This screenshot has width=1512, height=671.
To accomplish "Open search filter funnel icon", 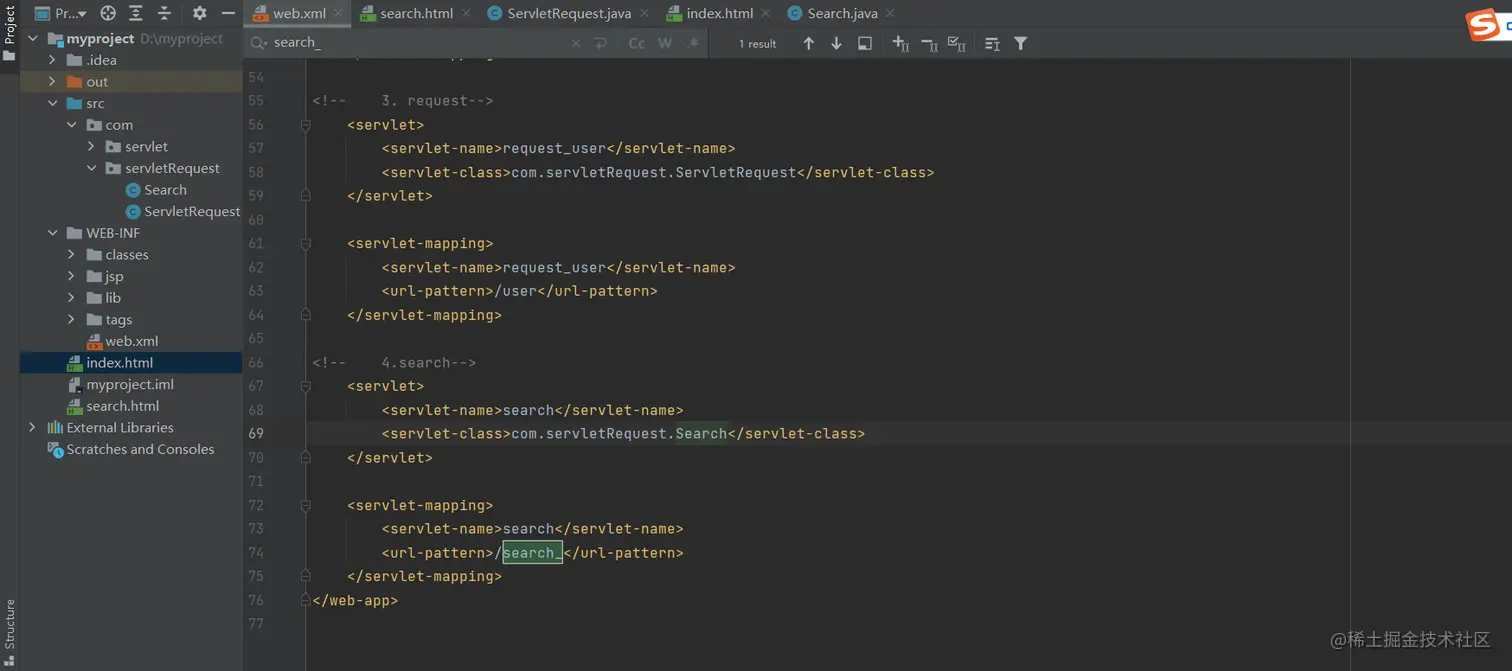I will pos(1020,43).
